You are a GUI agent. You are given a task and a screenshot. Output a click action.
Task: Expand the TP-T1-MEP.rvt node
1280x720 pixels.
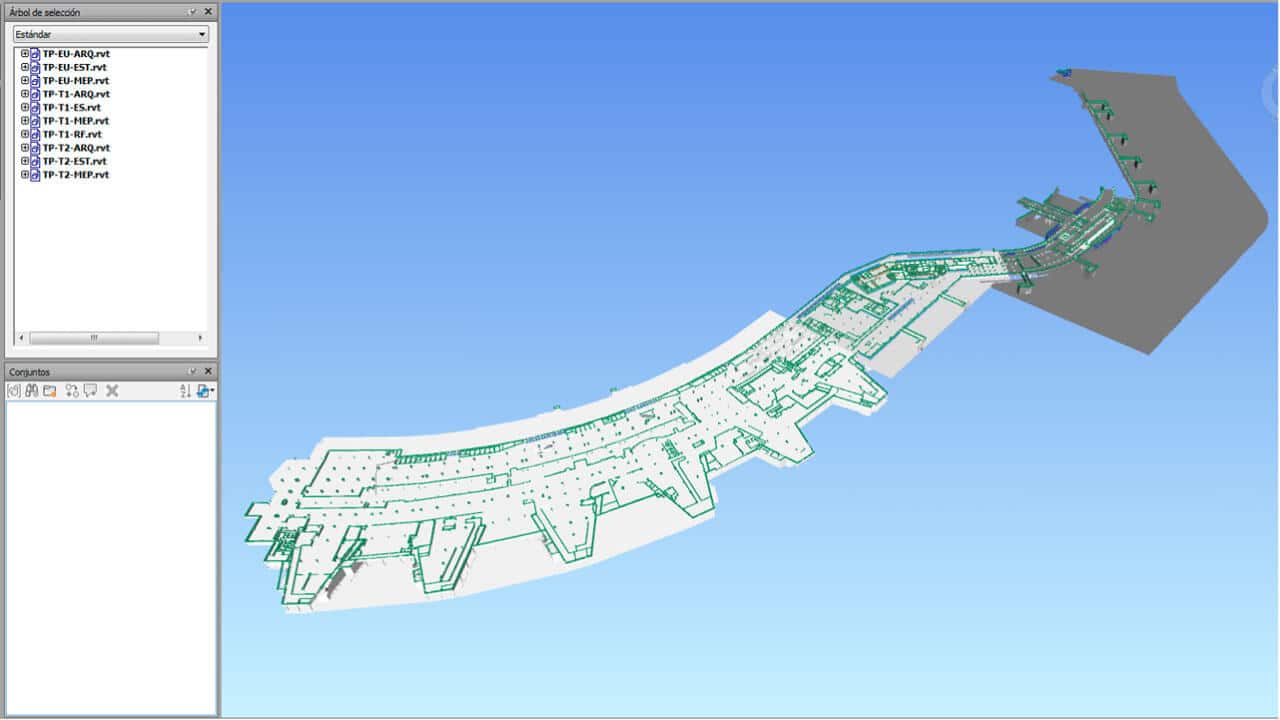(25, 121)
